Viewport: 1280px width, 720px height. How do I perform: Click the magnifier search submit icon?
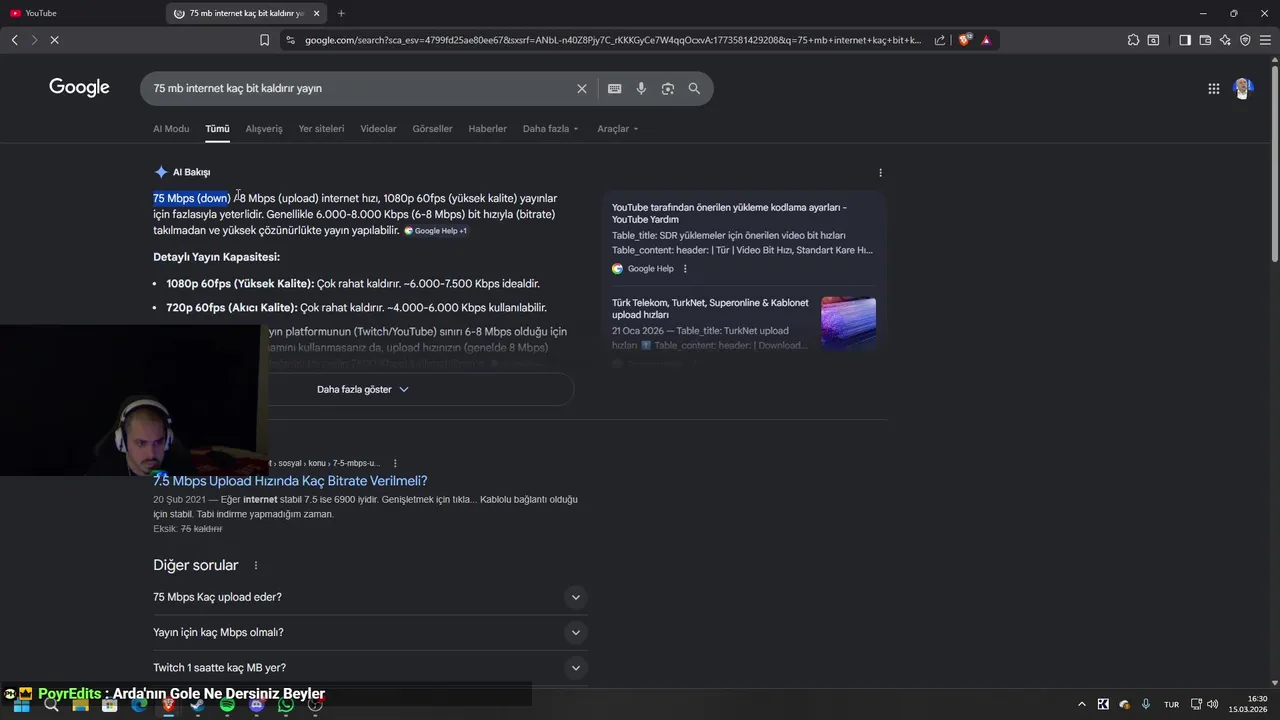[x=694, y=88]
